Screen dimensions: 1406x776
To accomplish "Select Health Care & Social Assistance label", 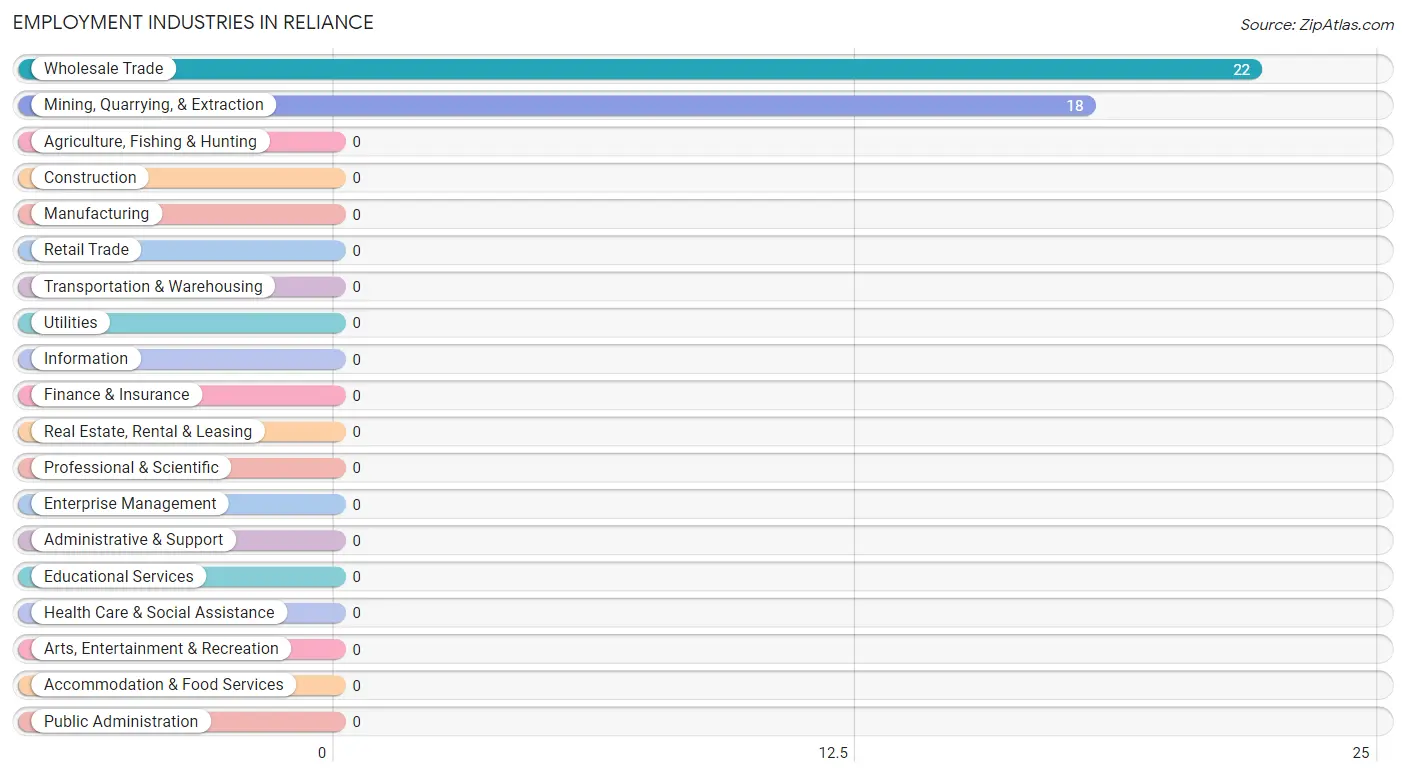I will click(x=159, y=613).
